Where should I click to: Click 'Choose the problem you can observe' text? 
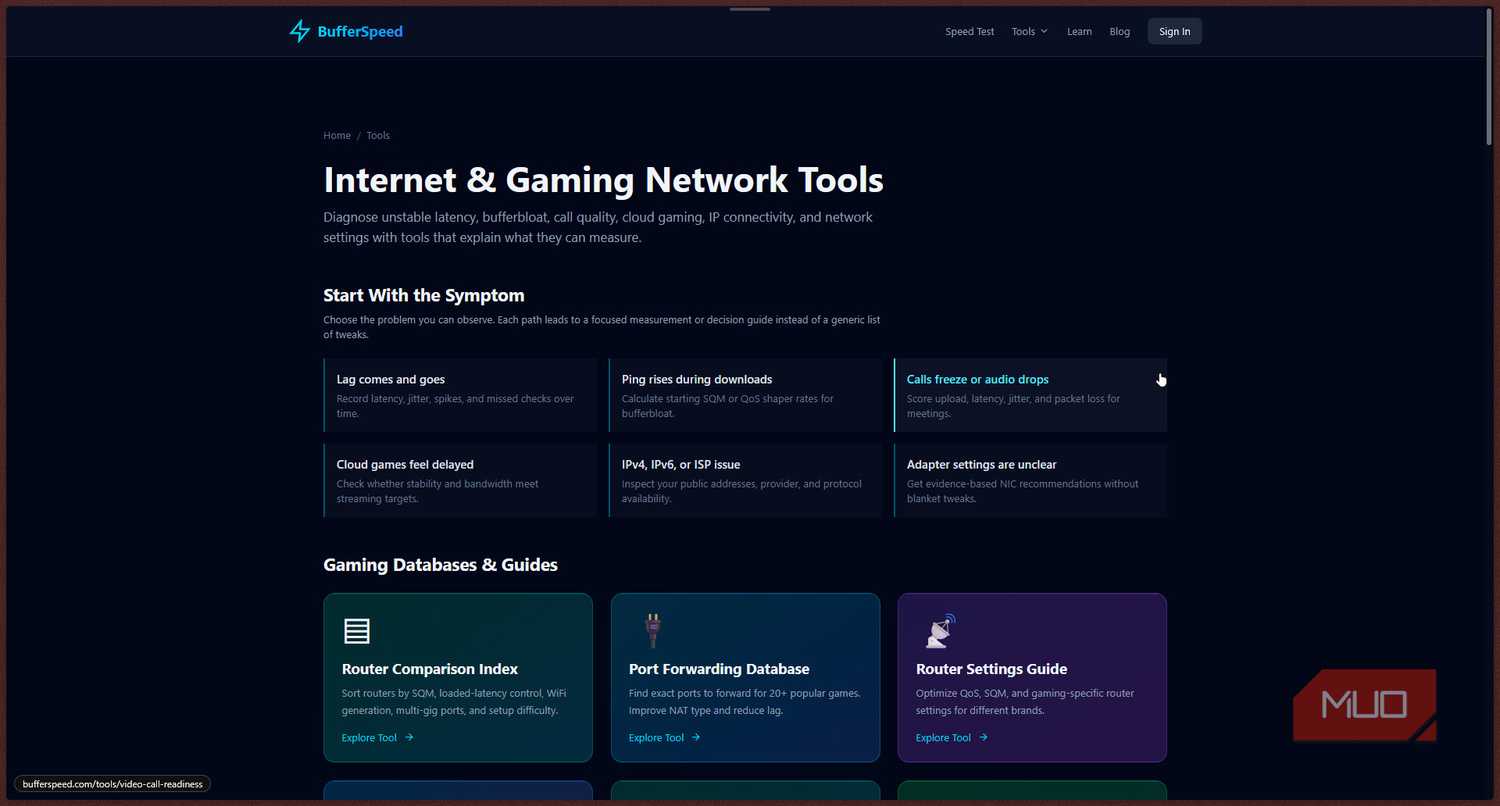(x=601, y=327)
